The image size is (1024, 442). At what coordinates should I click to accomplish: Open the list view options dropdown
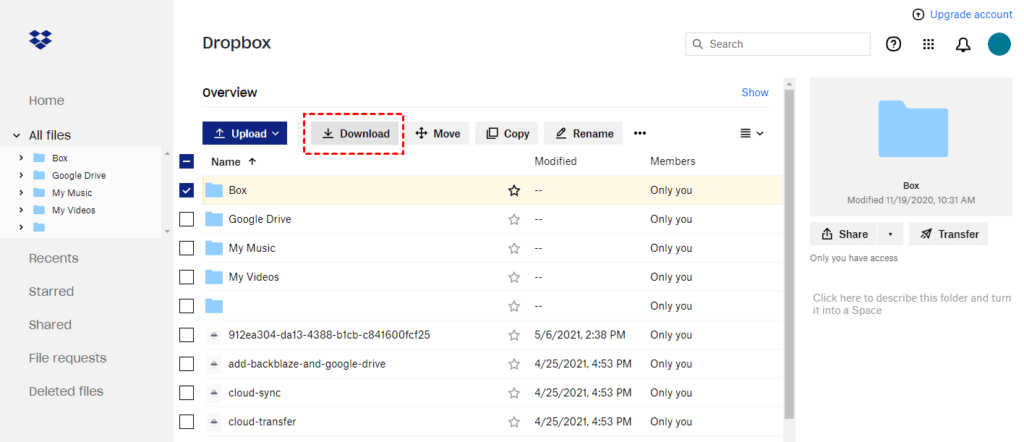tap(751, 133)
